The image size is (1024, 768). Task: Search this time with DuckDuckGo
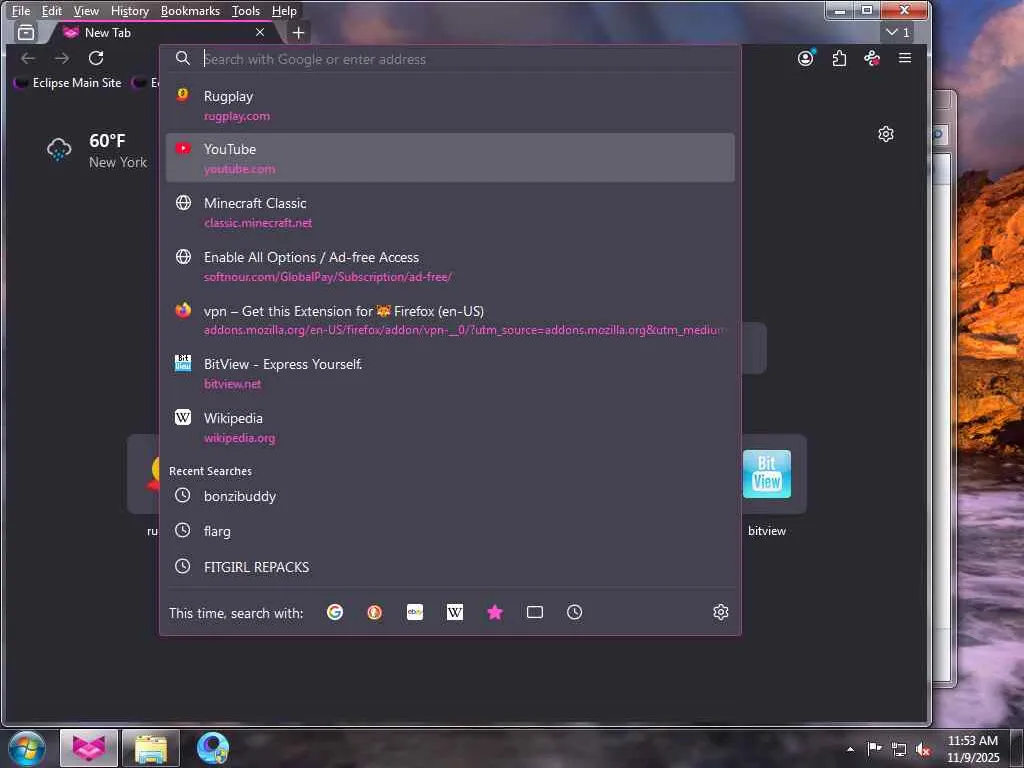coord(375,612)
